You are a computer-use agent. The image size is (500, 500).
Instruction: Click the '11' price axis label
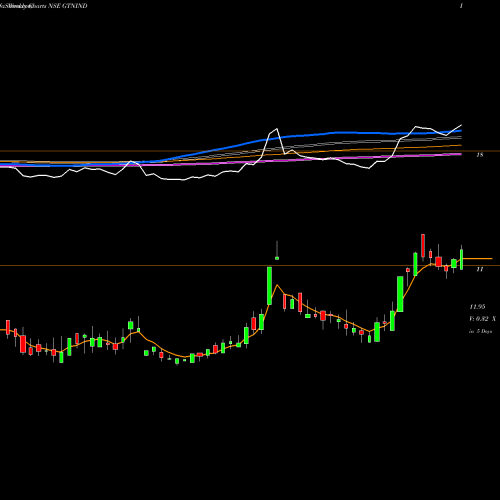[480, 269]
